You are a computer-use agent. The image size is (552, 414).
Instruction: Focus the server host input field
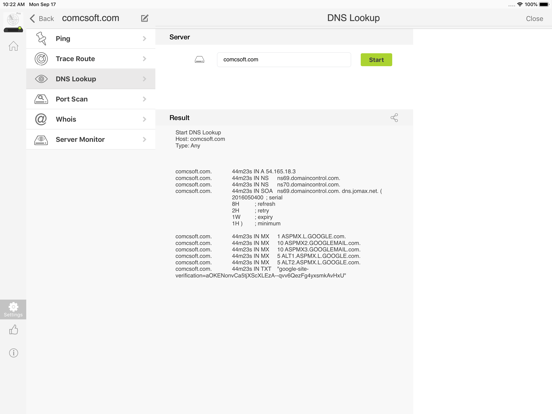point(284,59)
